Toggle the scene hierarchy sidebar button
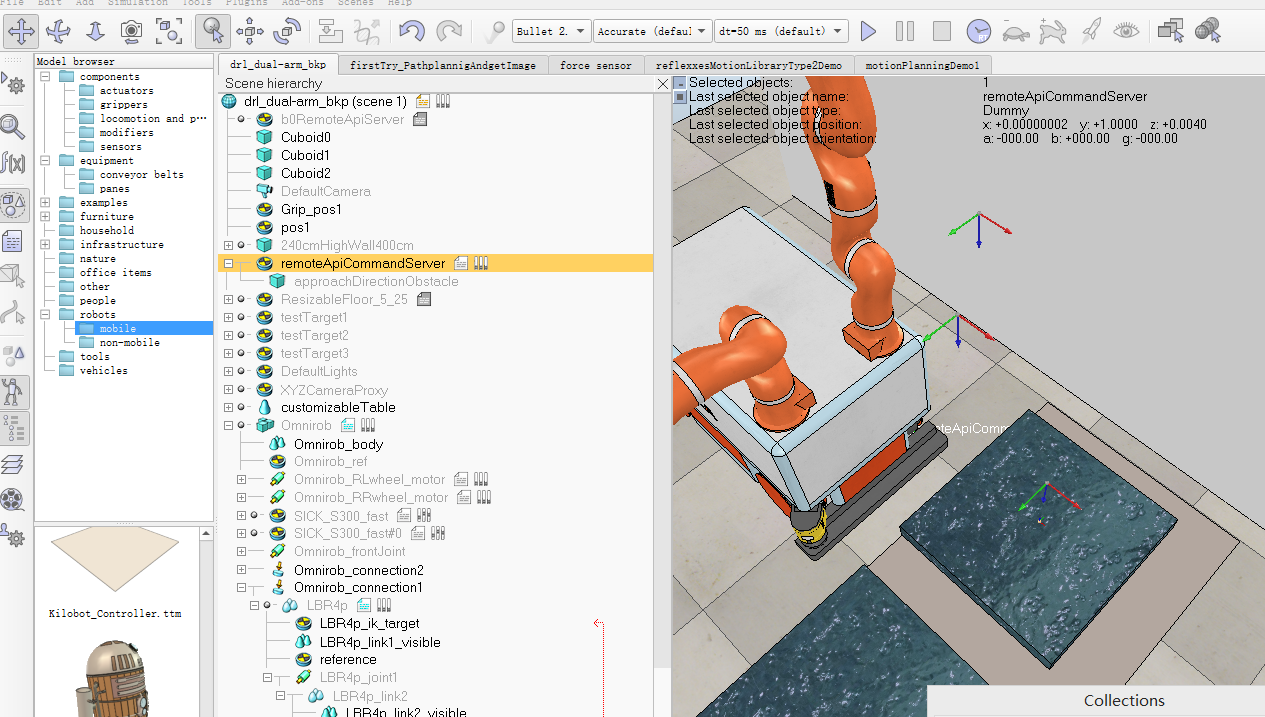The width and height of the screenshot is (1265, 717). (14, 428)
